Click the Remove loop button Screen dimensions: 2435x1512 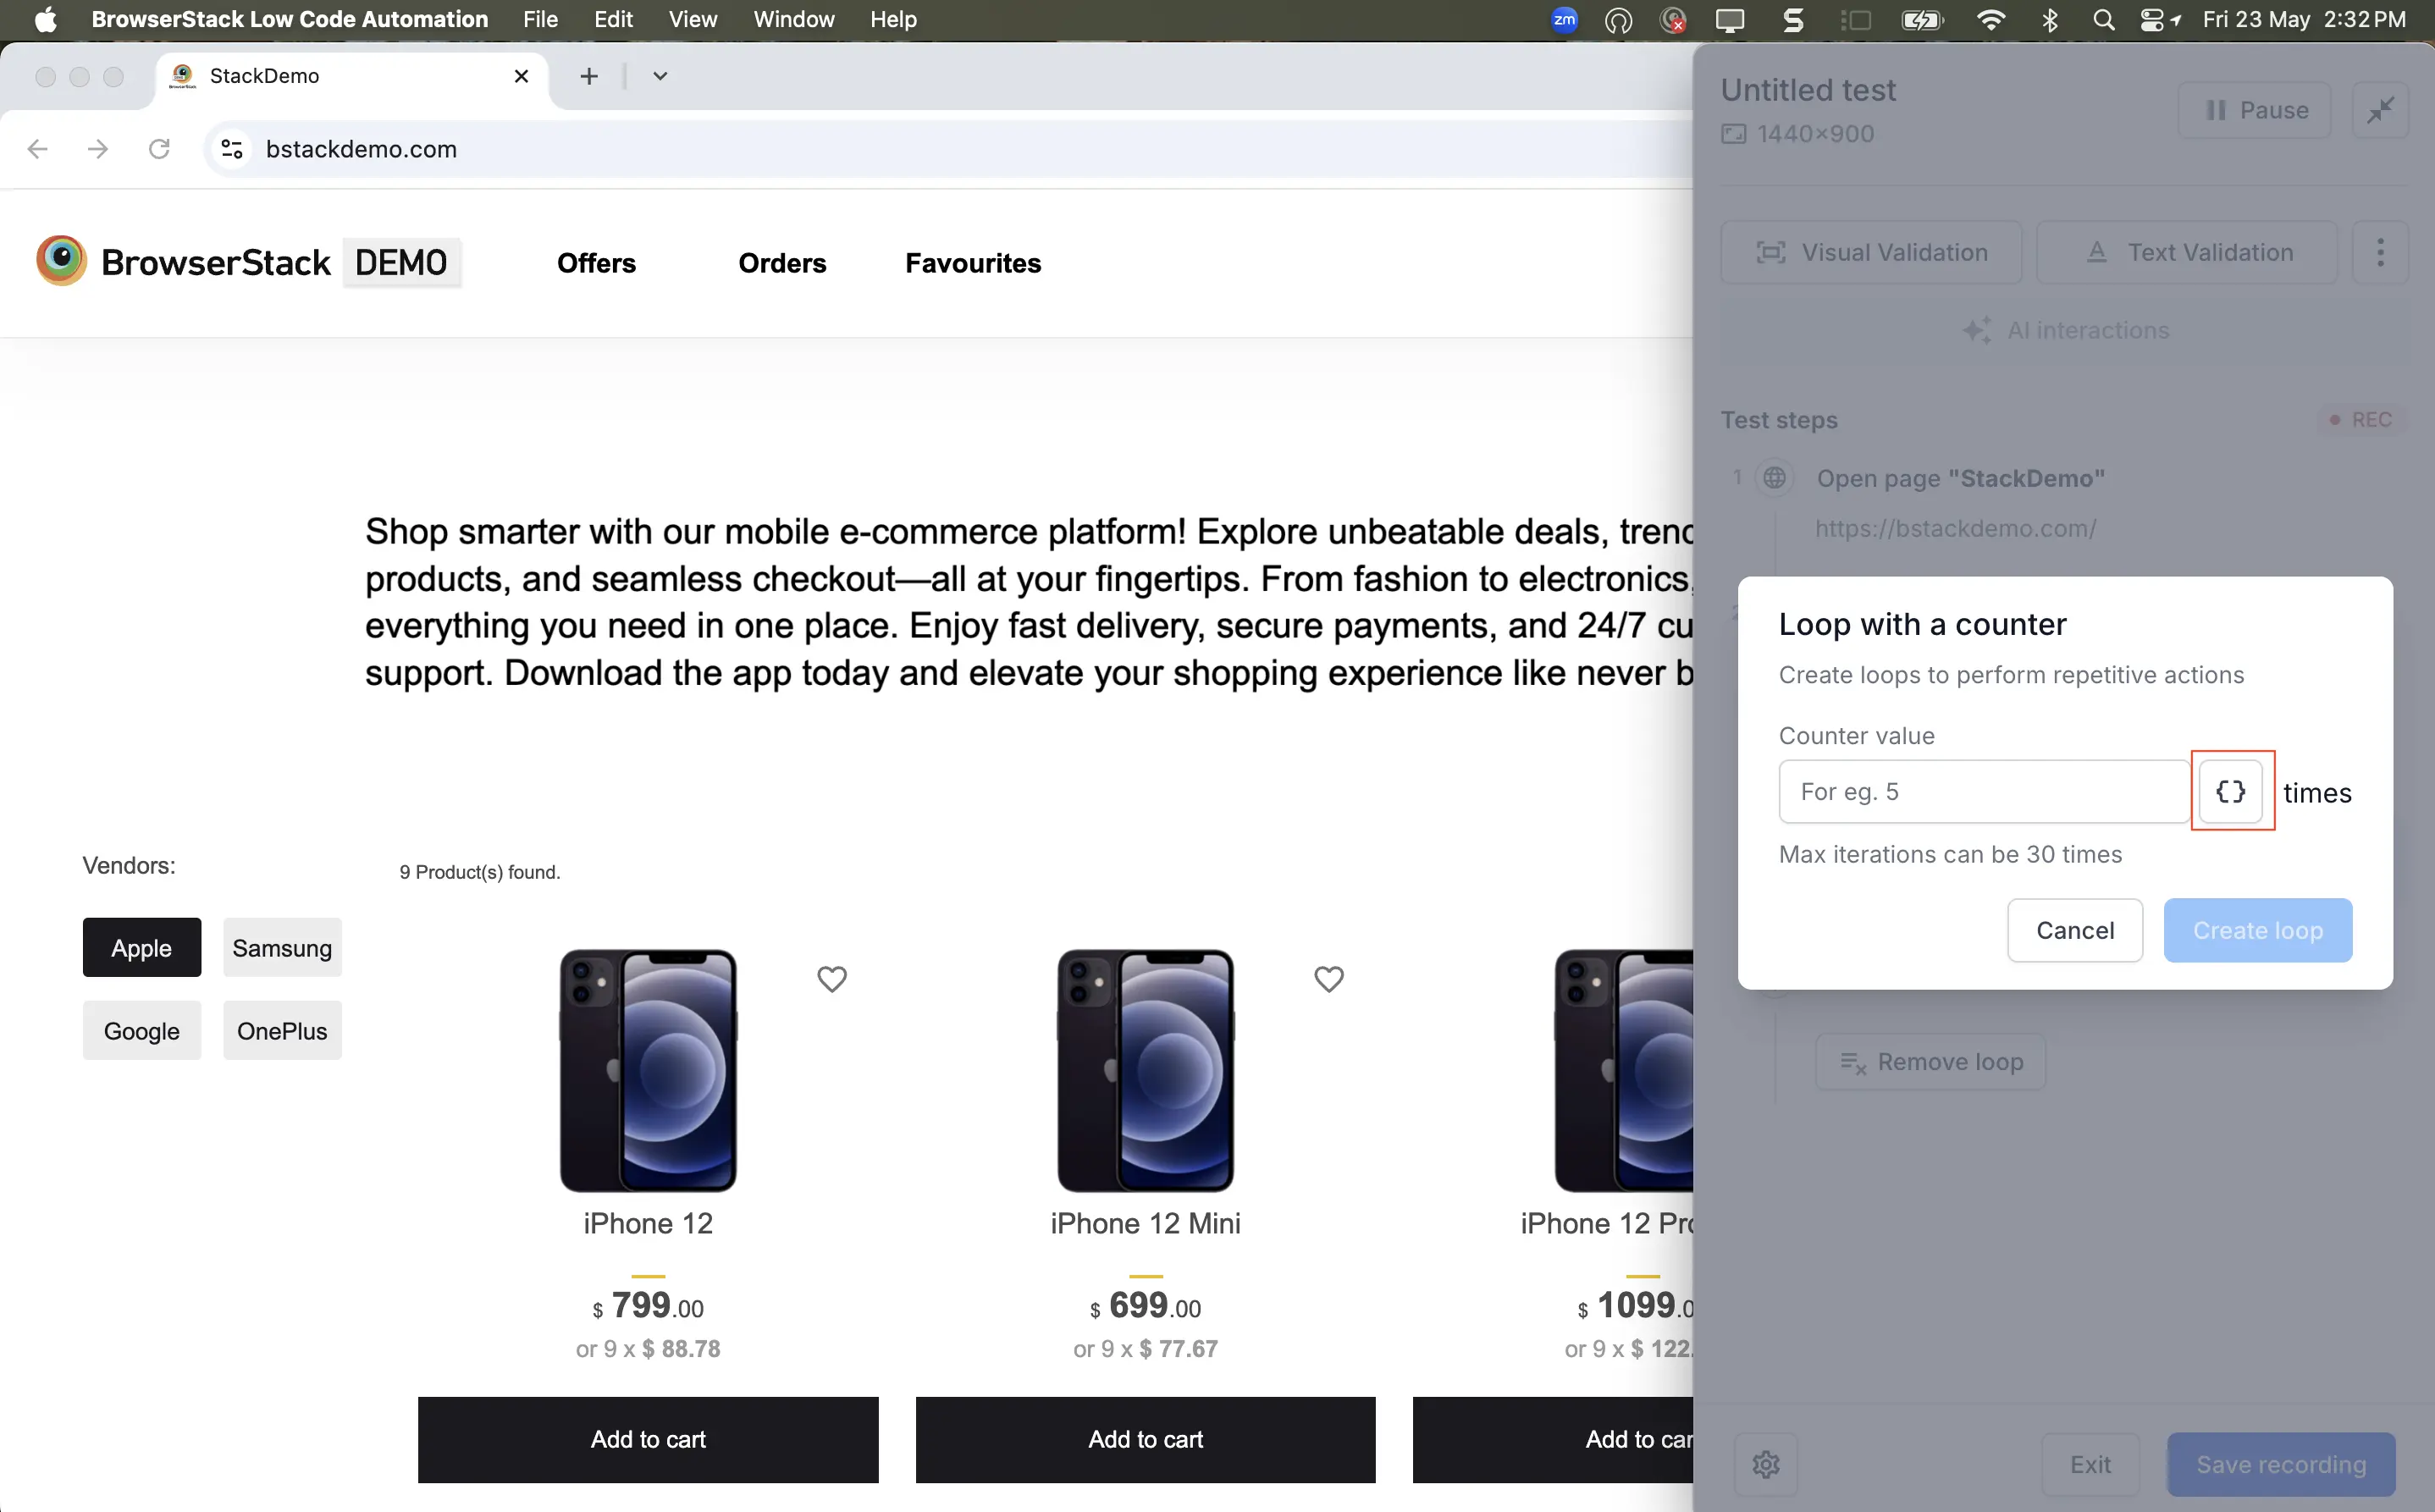1930,1061
